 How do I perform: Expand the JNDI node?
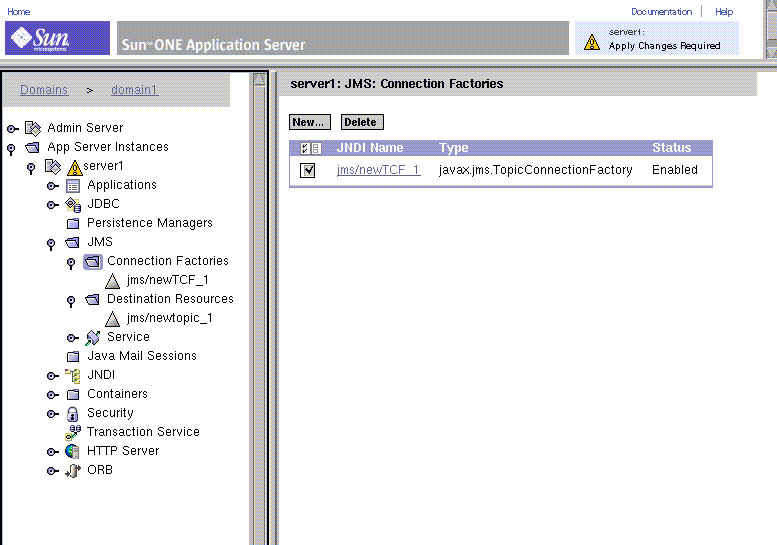(53, 376)
